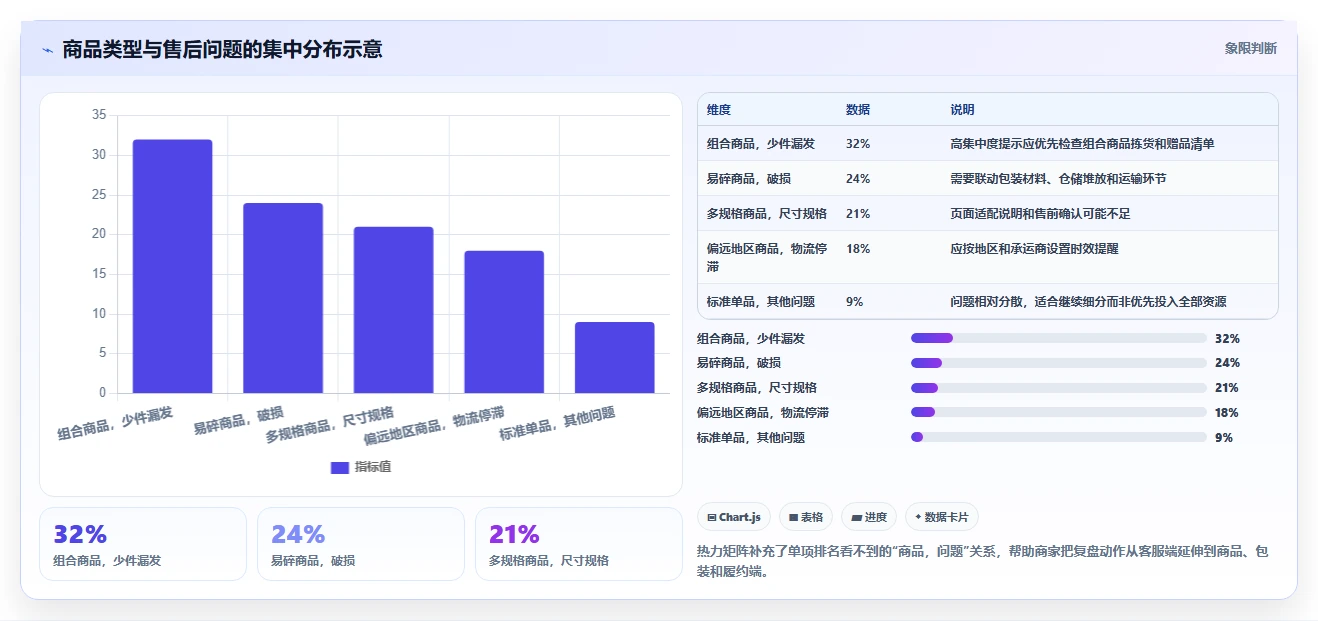
Task: Click description 应按地区和承运商设置时效提醒
Action: click(1035, 249)
